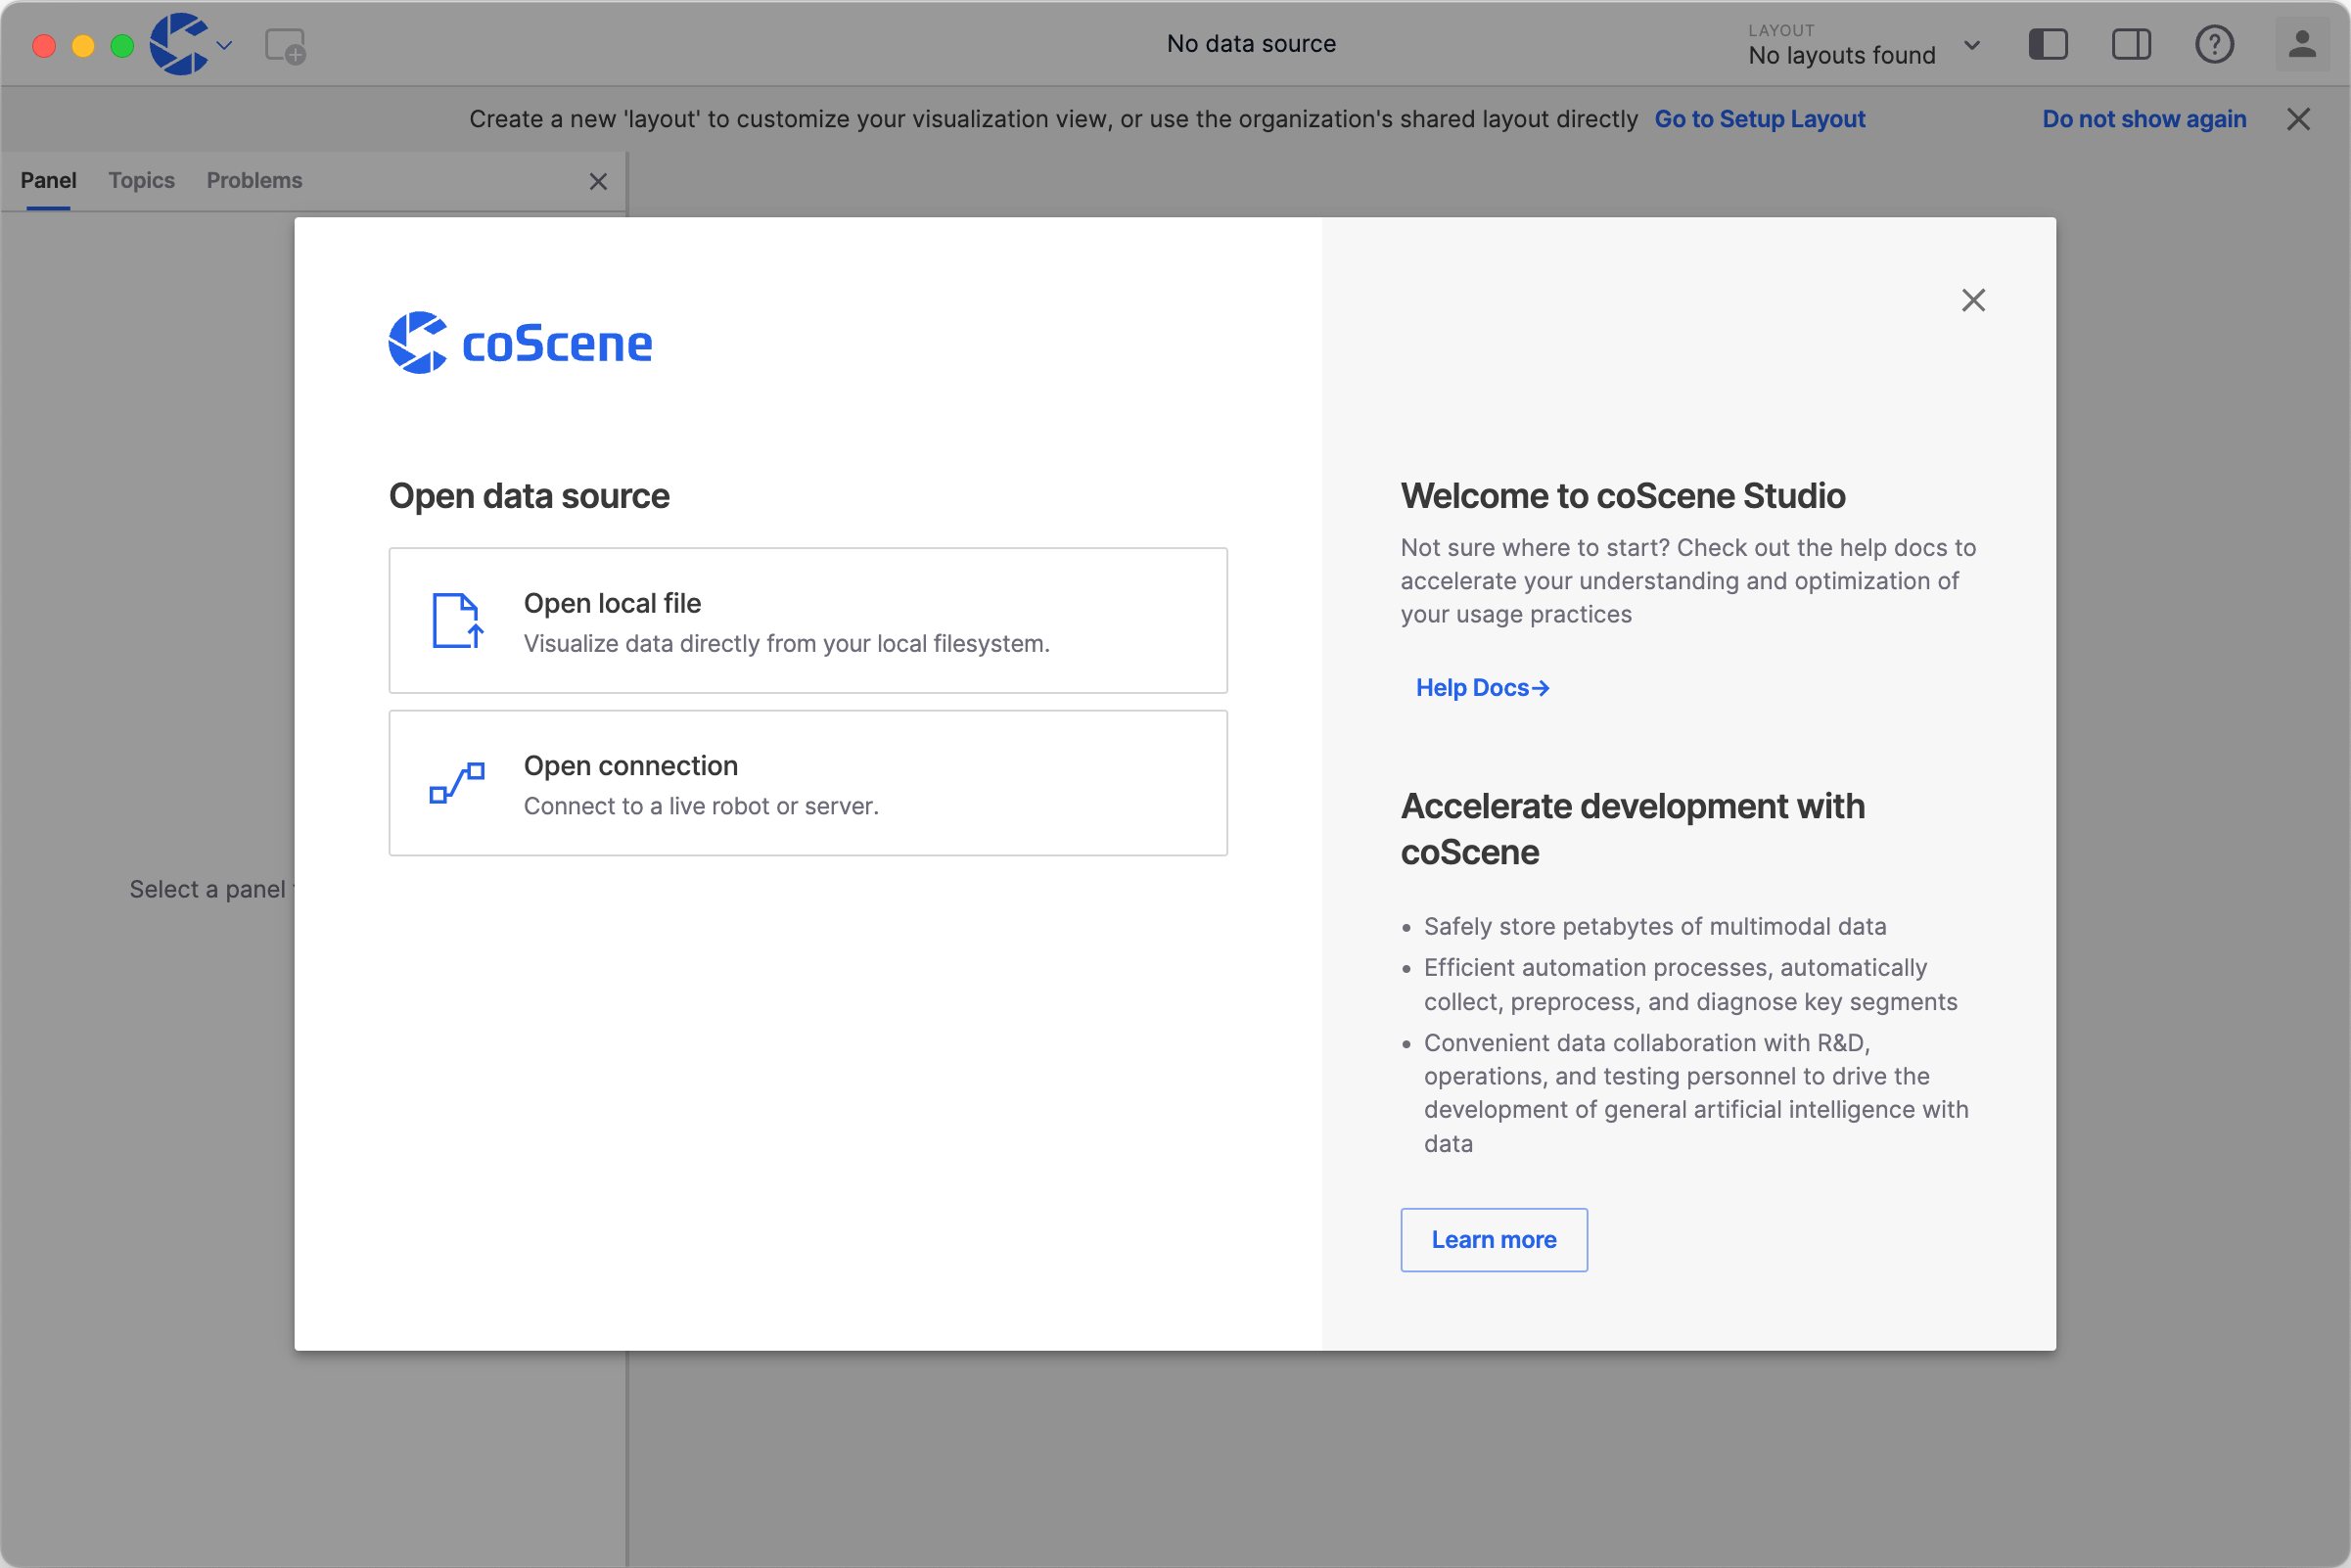Screen dimensions: 2351x1568
Task: Open the coScene app menu logo
Action: coord(179,44)
